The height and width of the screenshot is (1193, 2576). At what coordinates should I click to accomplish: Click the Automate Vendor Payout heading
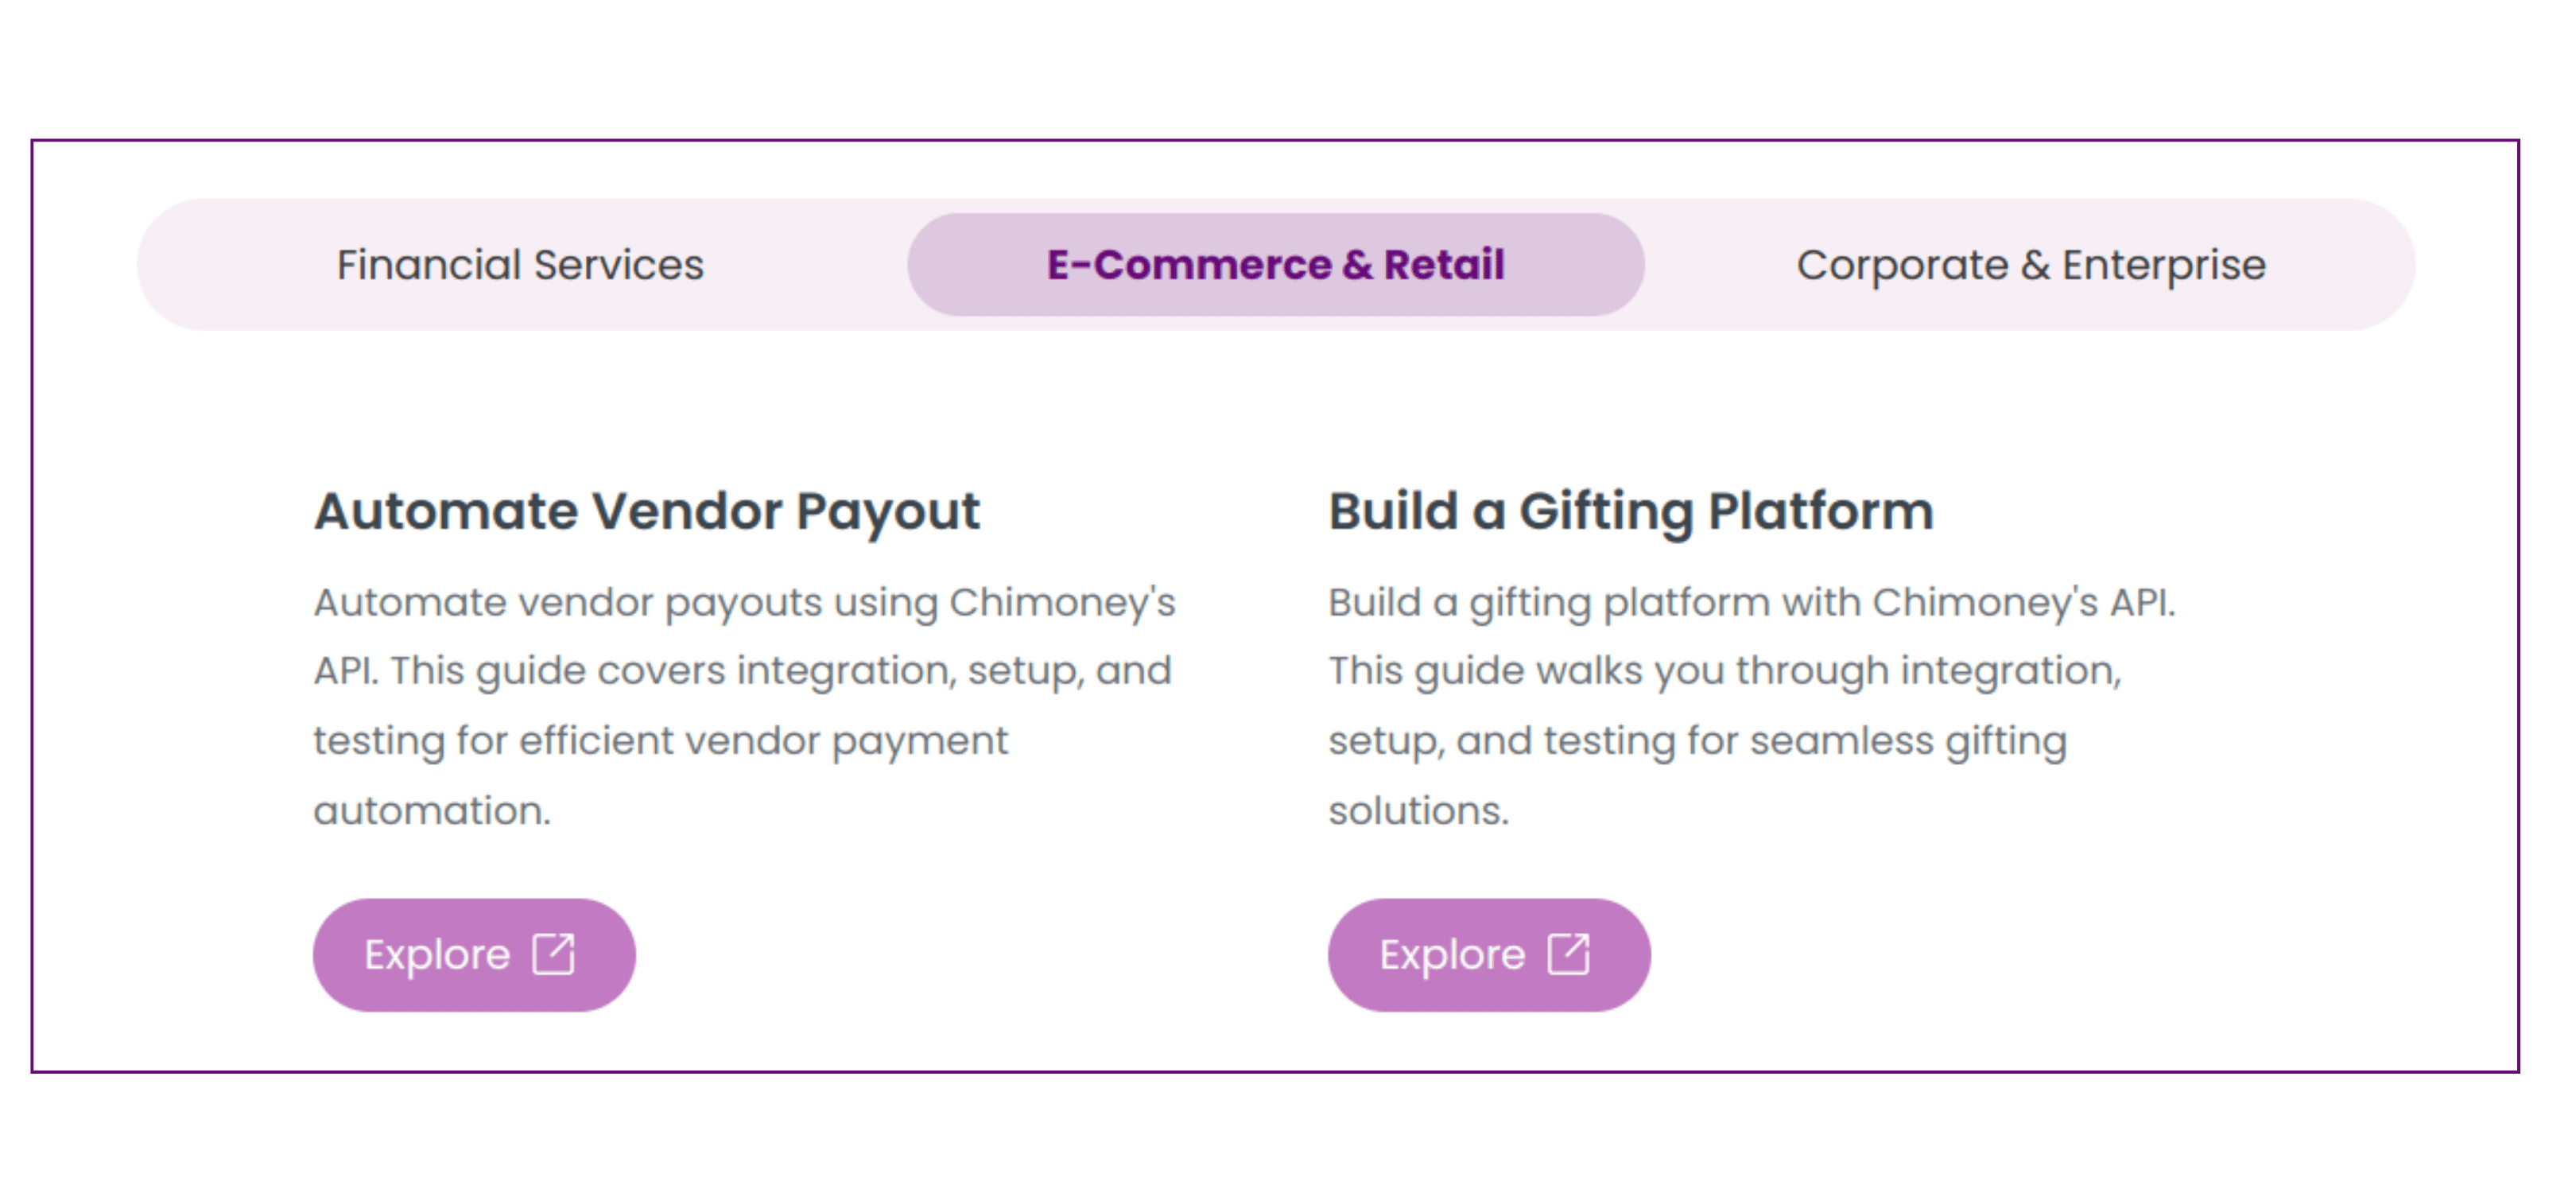tap(647, 511)
